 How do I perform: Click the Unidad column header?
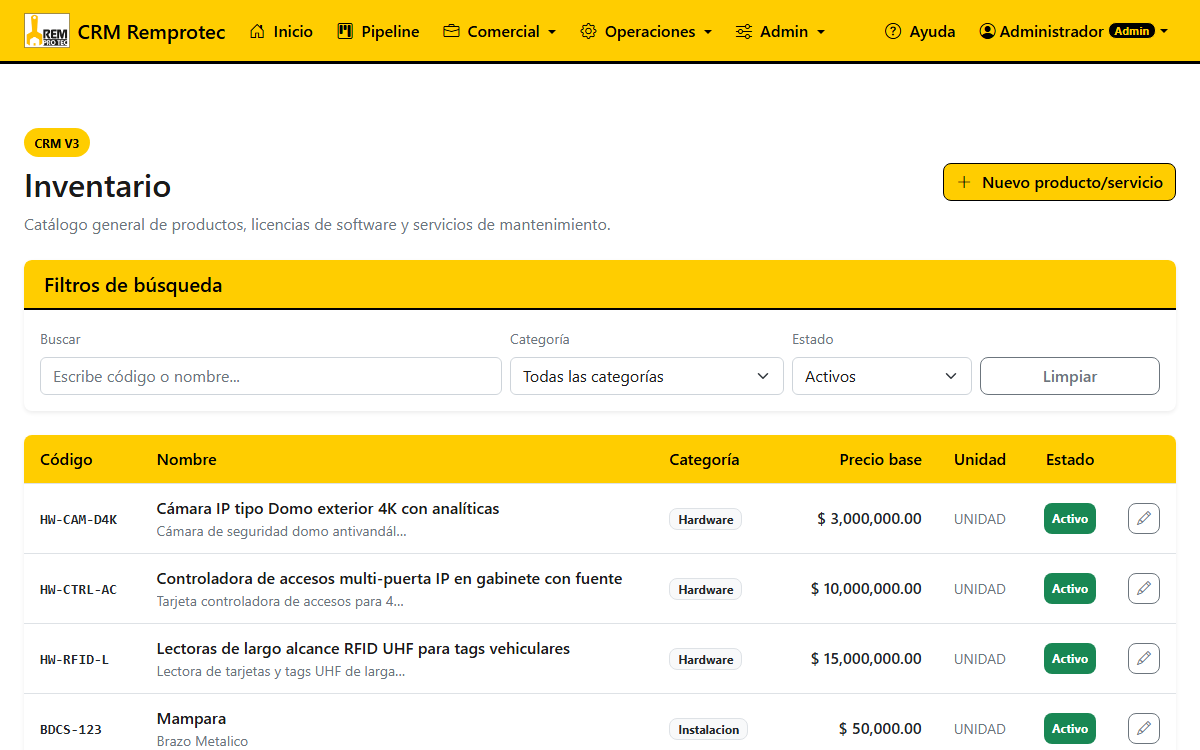[x=979, y=459]
